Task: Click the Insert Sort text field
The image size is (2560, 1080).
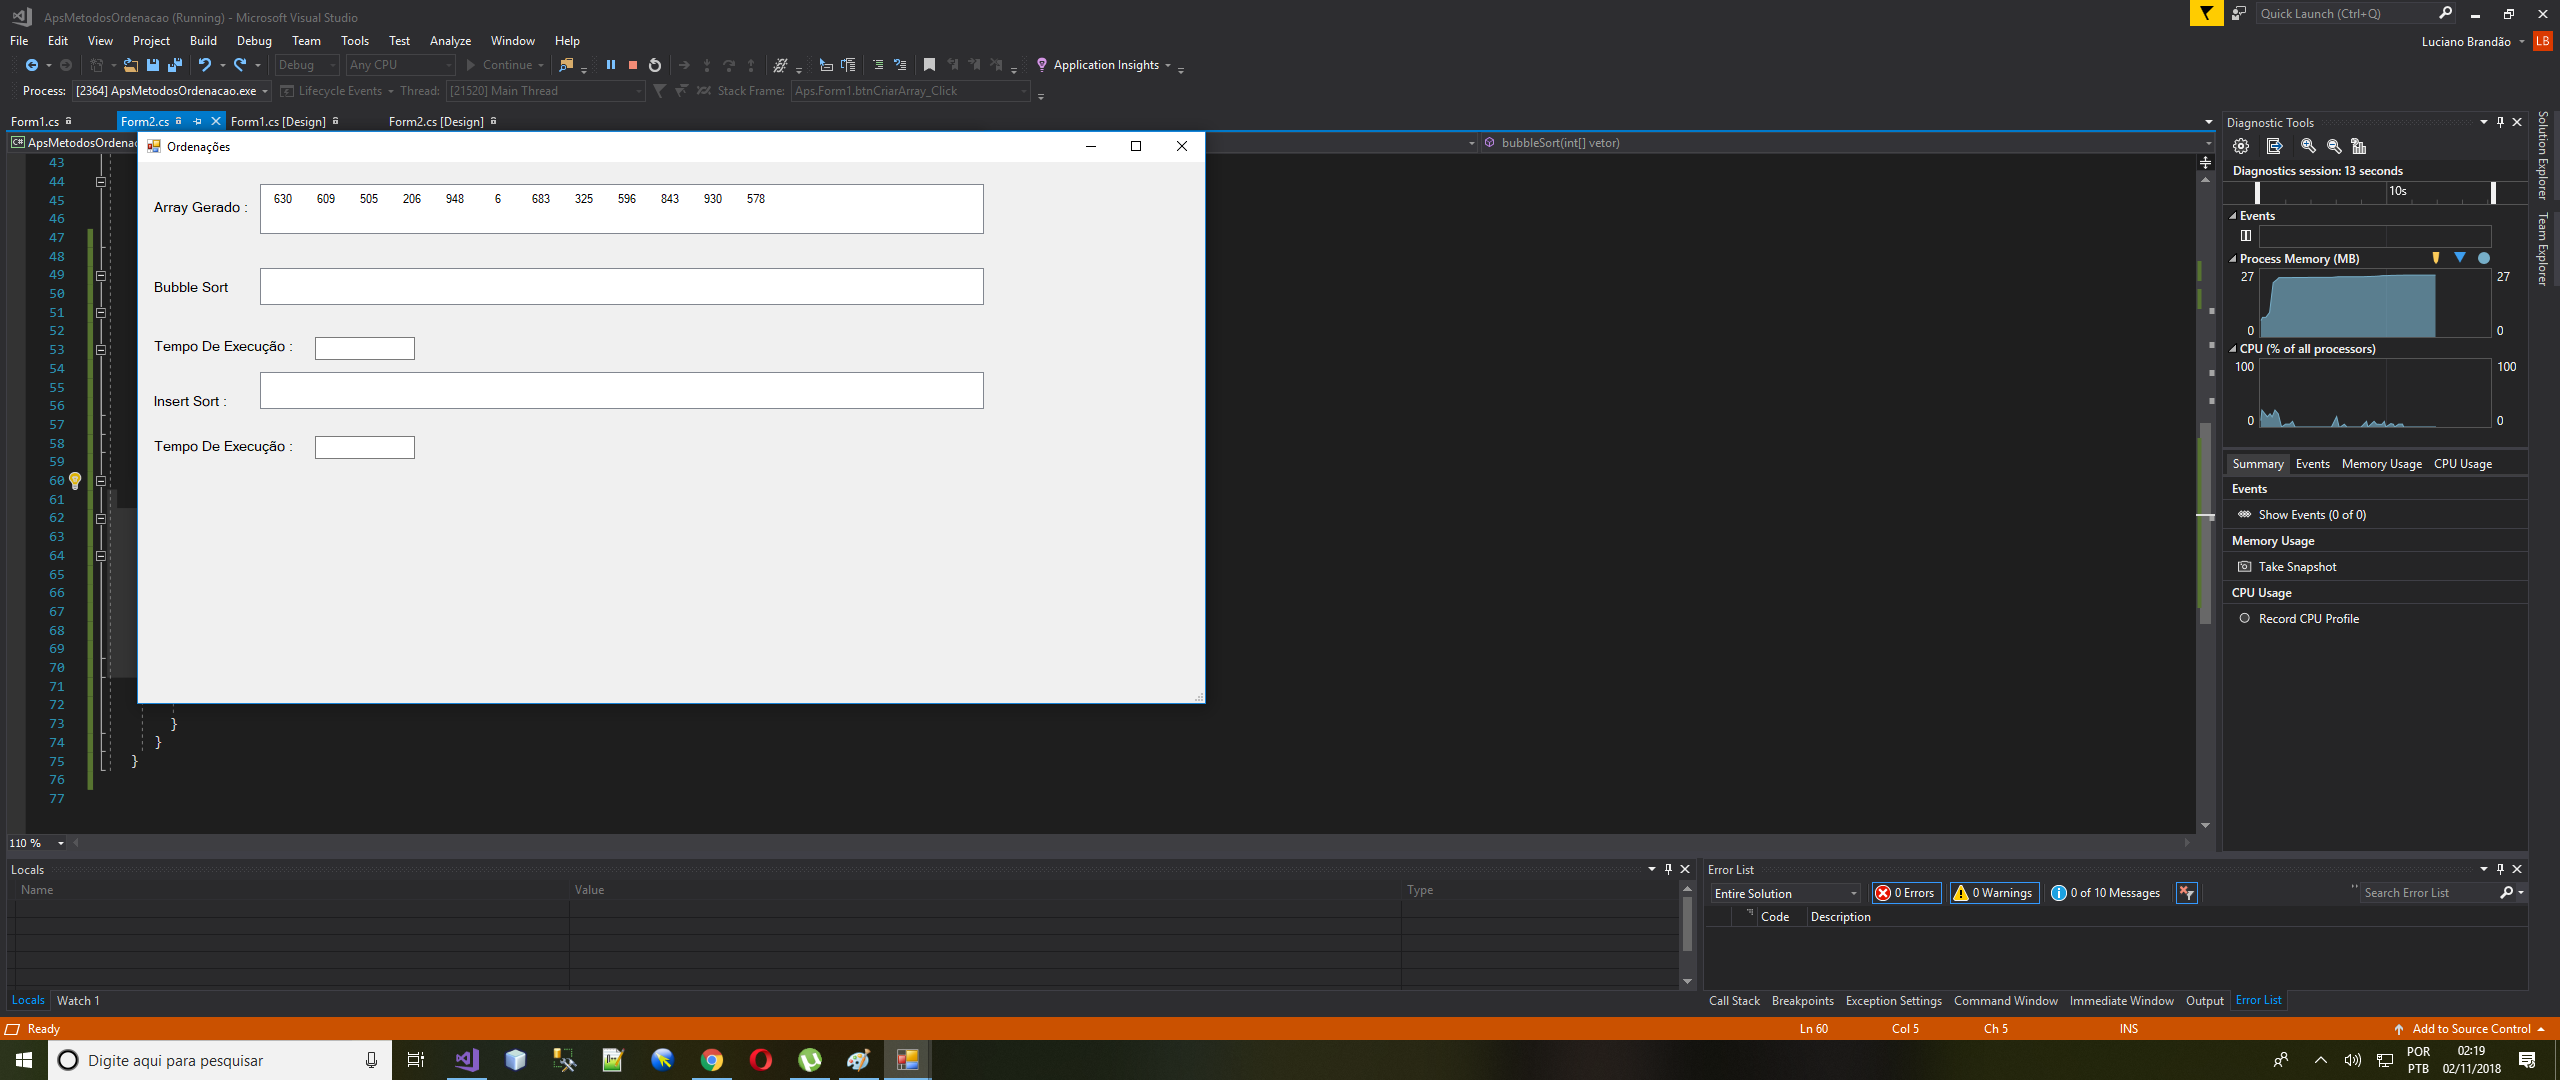Action: point(621,391)
